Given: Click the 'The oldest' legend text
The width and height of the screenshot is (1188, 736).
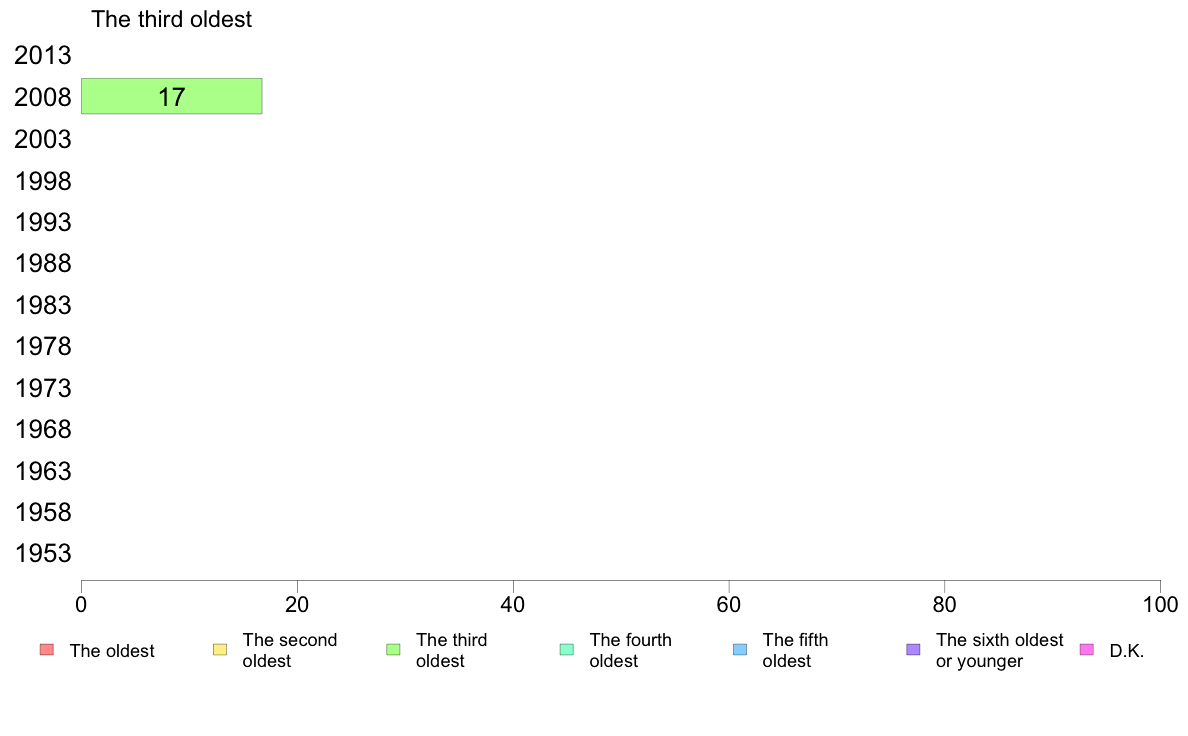Looking at the screenshot, I should [x=112, y=651].
